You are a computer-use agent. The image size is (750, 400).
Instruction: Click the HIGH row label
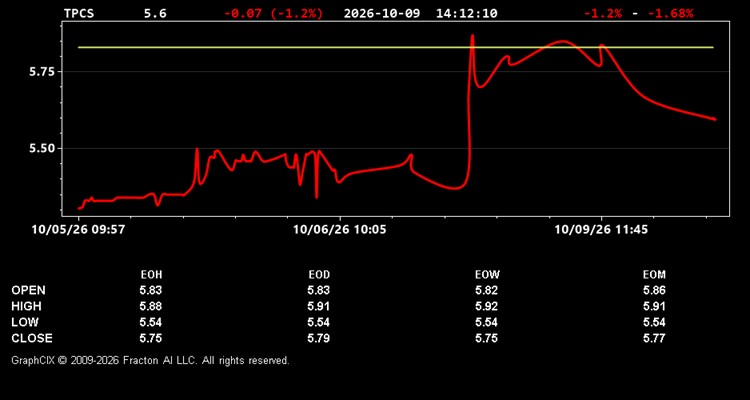26,306
